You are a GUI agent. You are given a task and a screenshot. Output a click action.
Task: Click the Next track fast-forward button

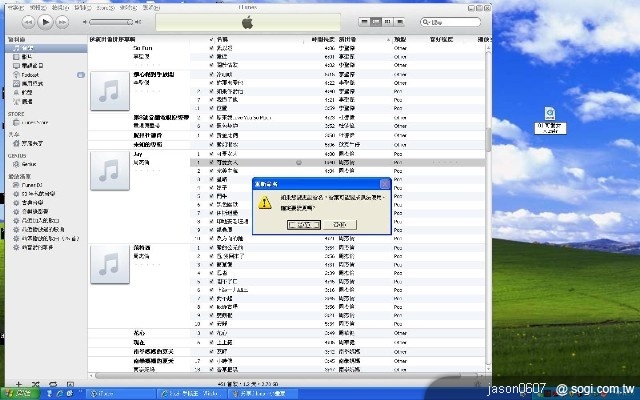(62, 21)
